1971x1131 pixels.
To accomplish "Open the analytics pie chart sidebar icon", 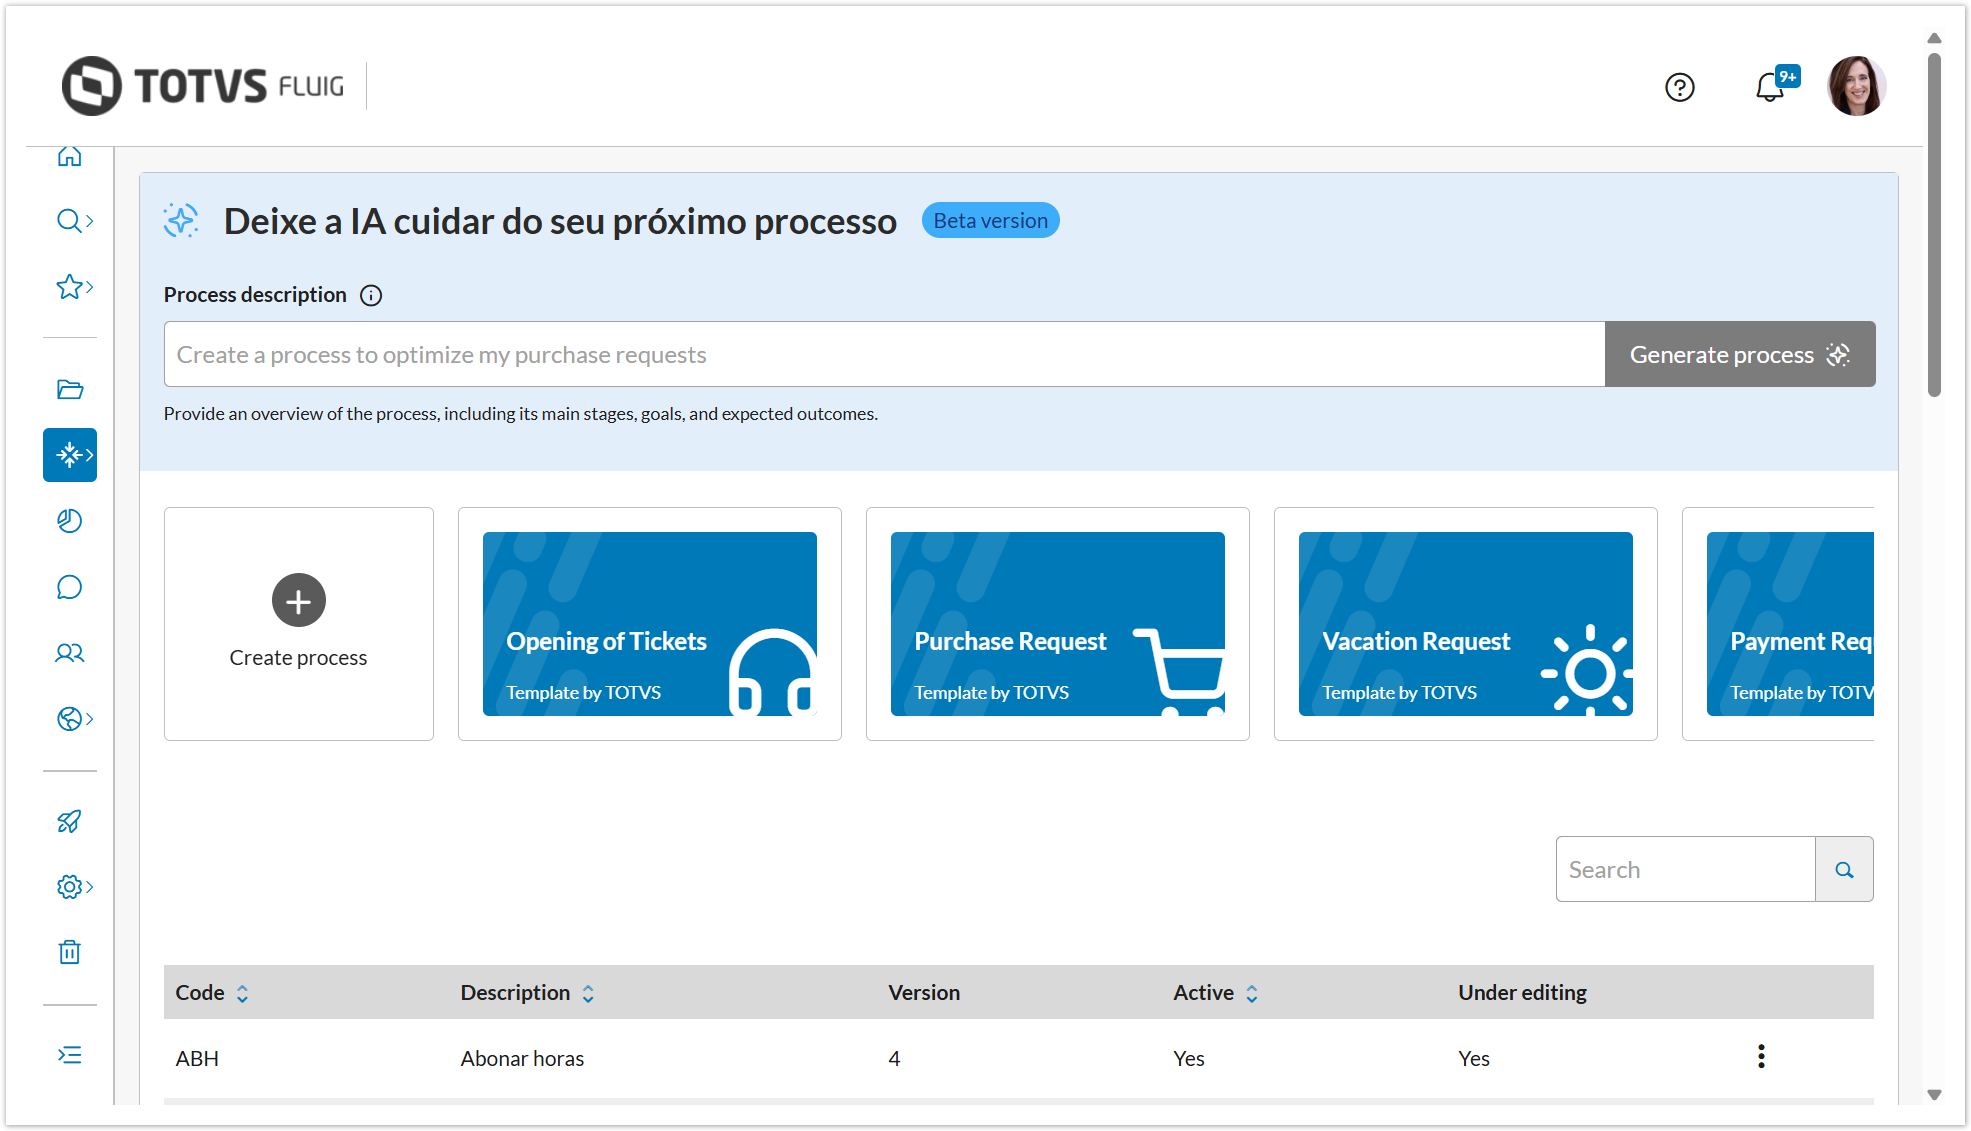I will point(70,521).
